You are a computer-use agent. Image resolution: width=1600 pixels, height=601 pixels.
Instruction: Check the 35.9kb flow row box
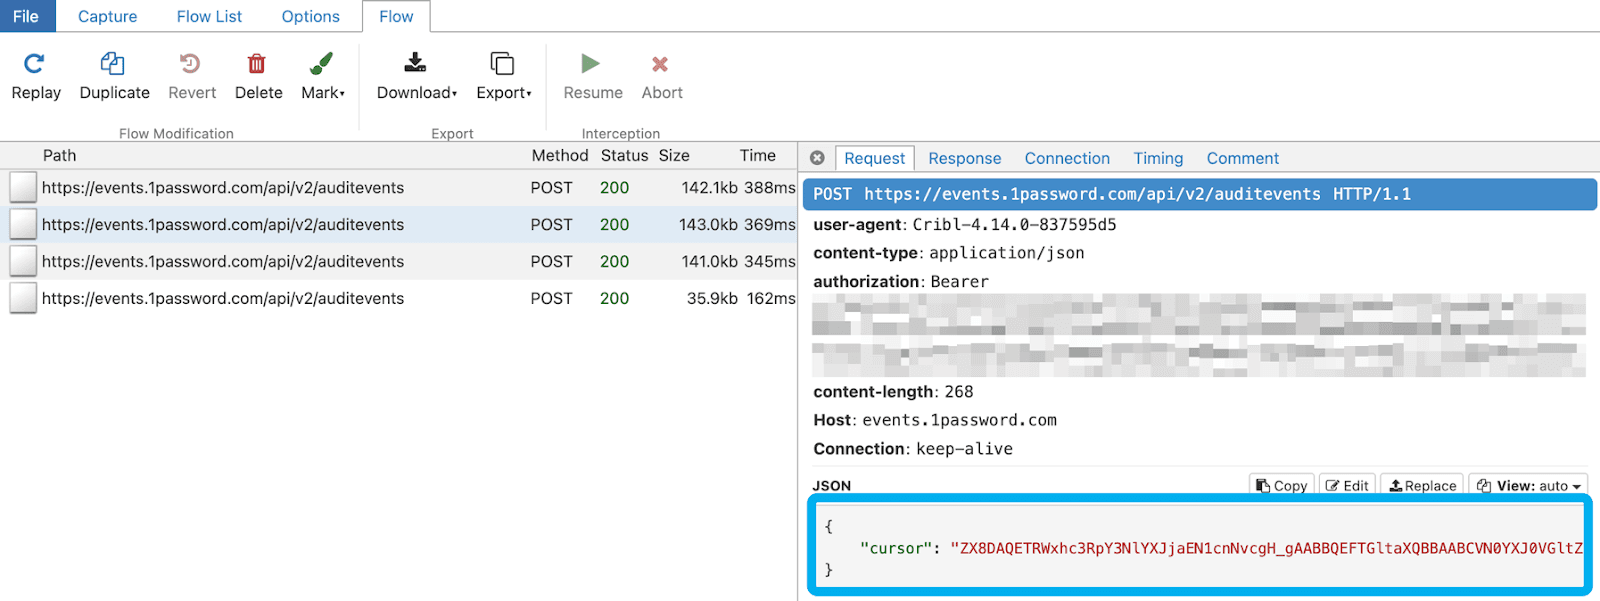pos(23,299)
